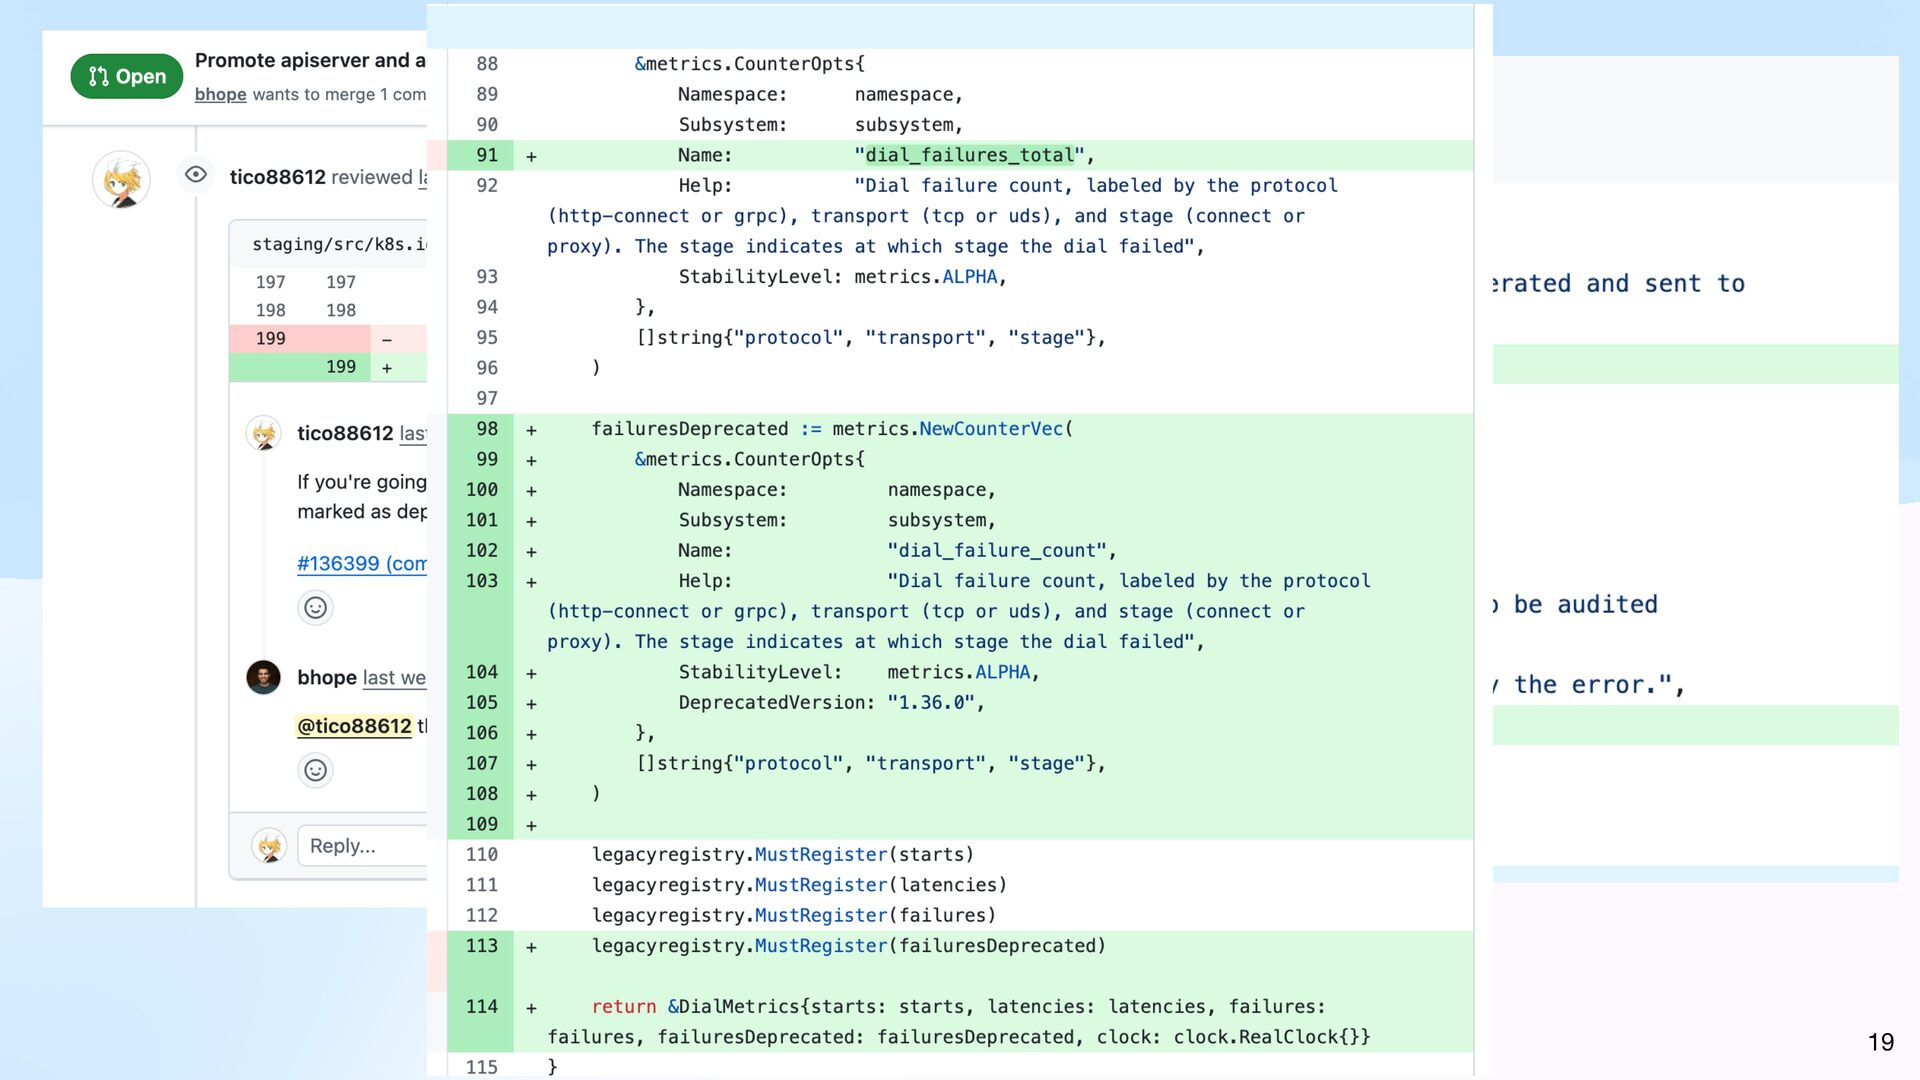Open the #136399 comment link
Image resolution: width=1920 pixels, height=1080 pixels.
361,563
